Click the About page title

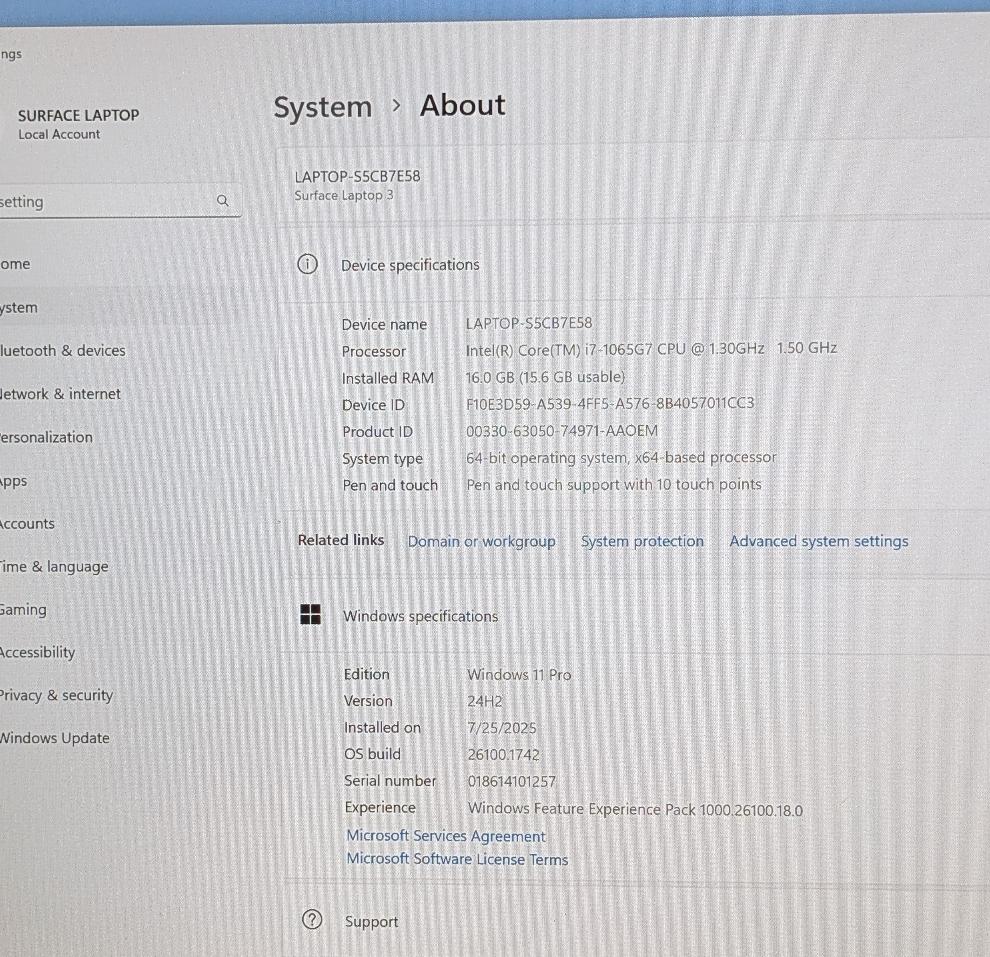[463, 105]
